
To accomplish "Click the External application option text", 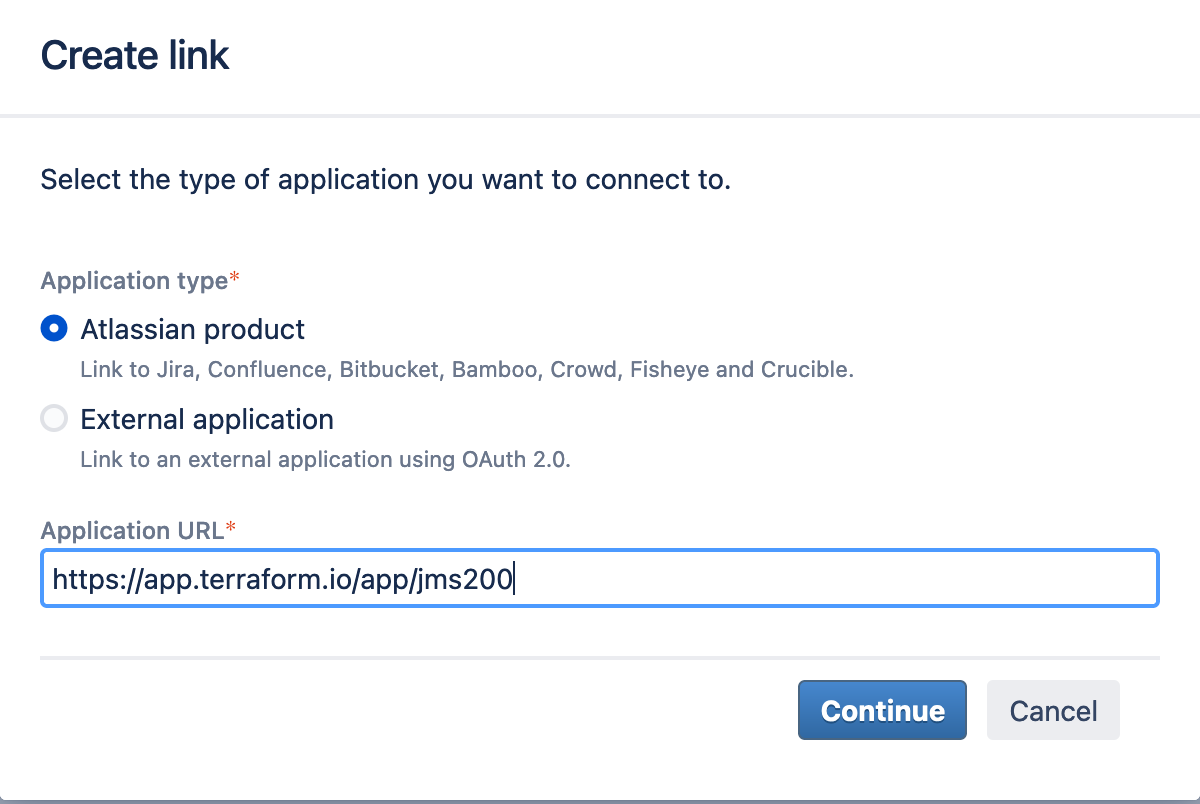I will pyautogui.click(x=207, y=419).
